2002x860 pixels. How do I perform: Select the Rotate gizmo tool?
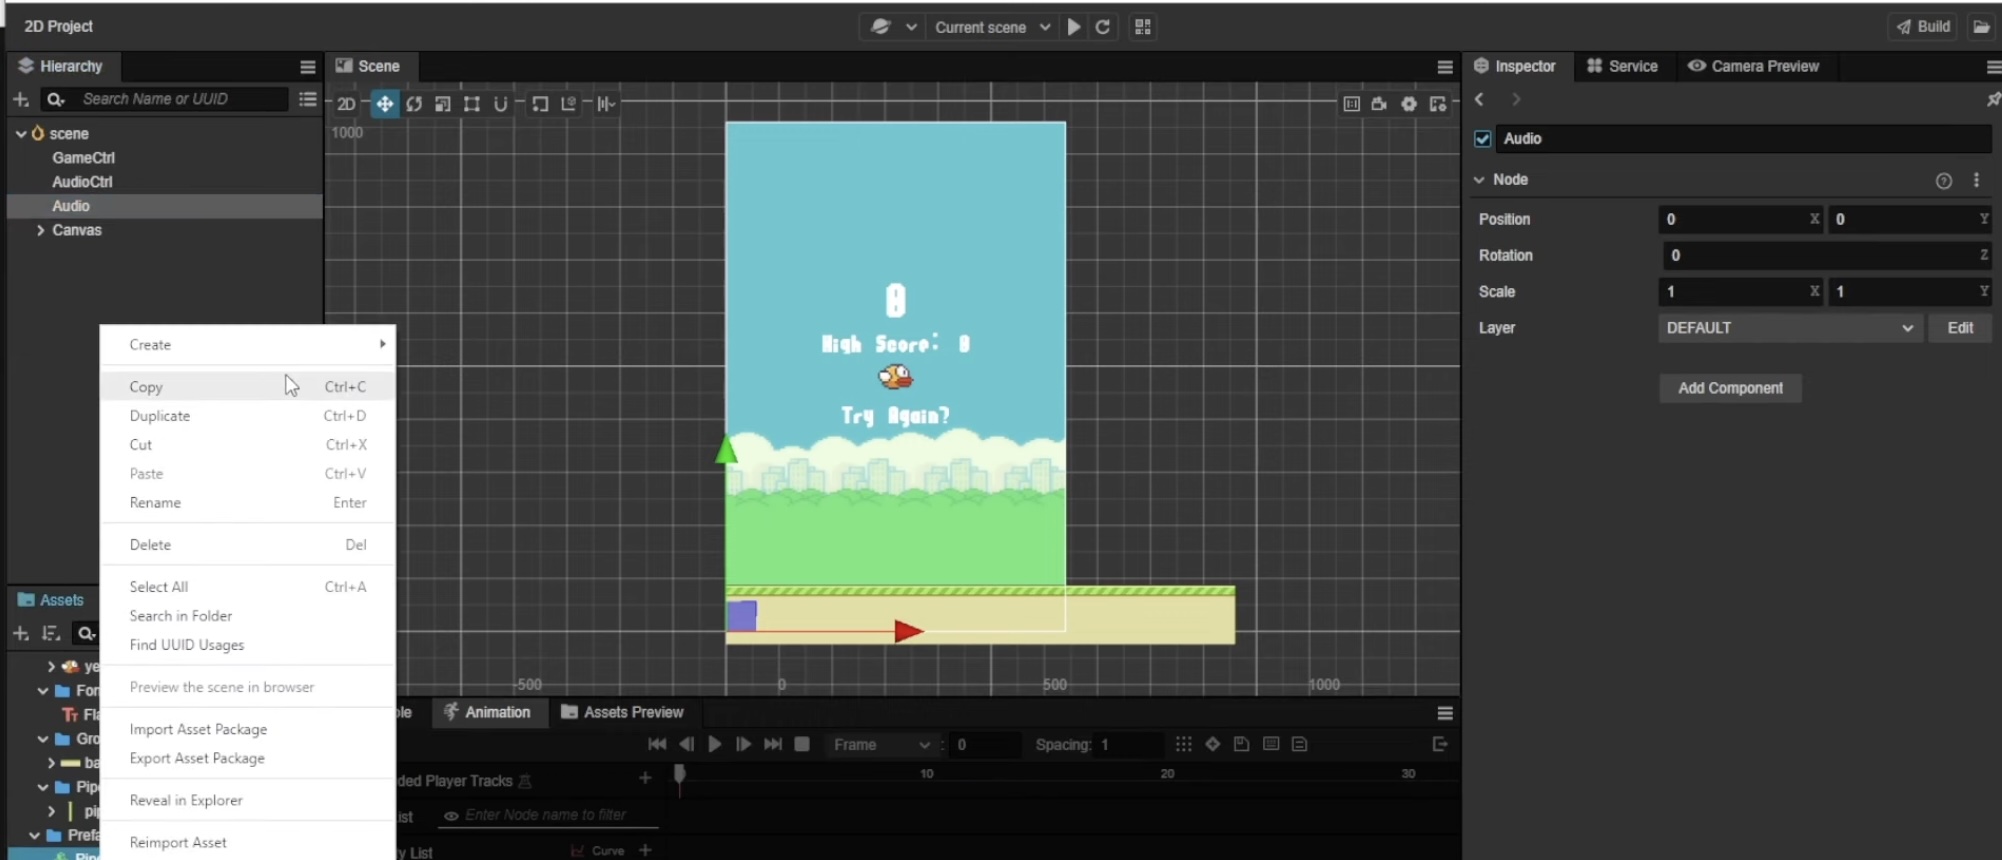414,104
